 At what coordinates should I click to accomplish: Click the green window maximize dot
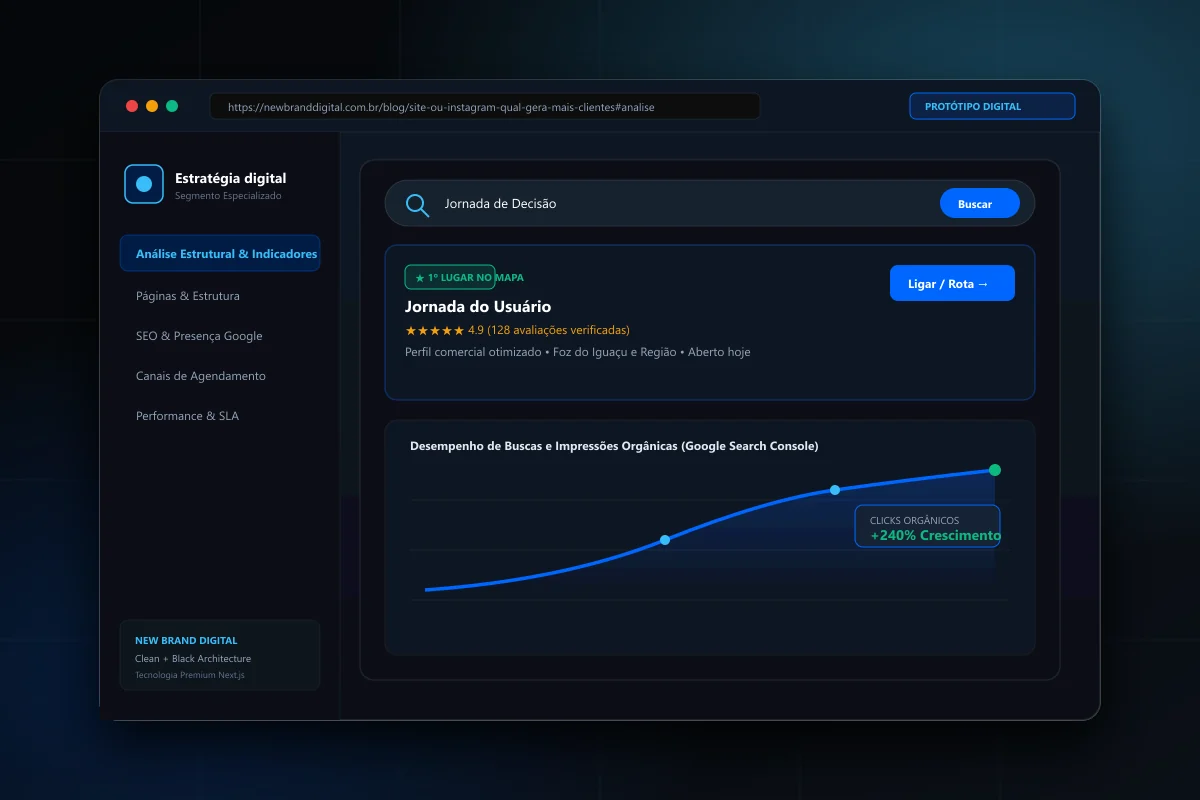(172, 106)
